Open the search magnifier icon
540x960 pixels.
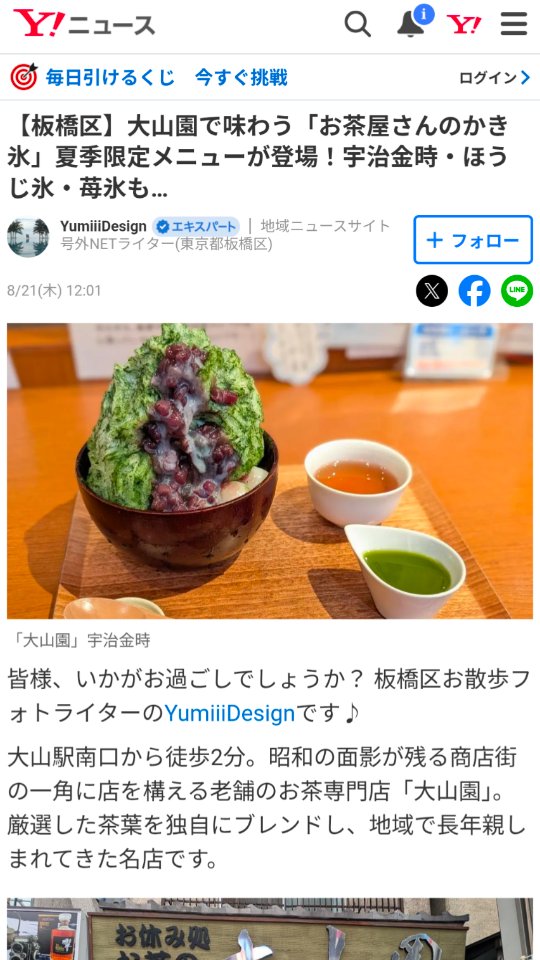pos(358,24)
